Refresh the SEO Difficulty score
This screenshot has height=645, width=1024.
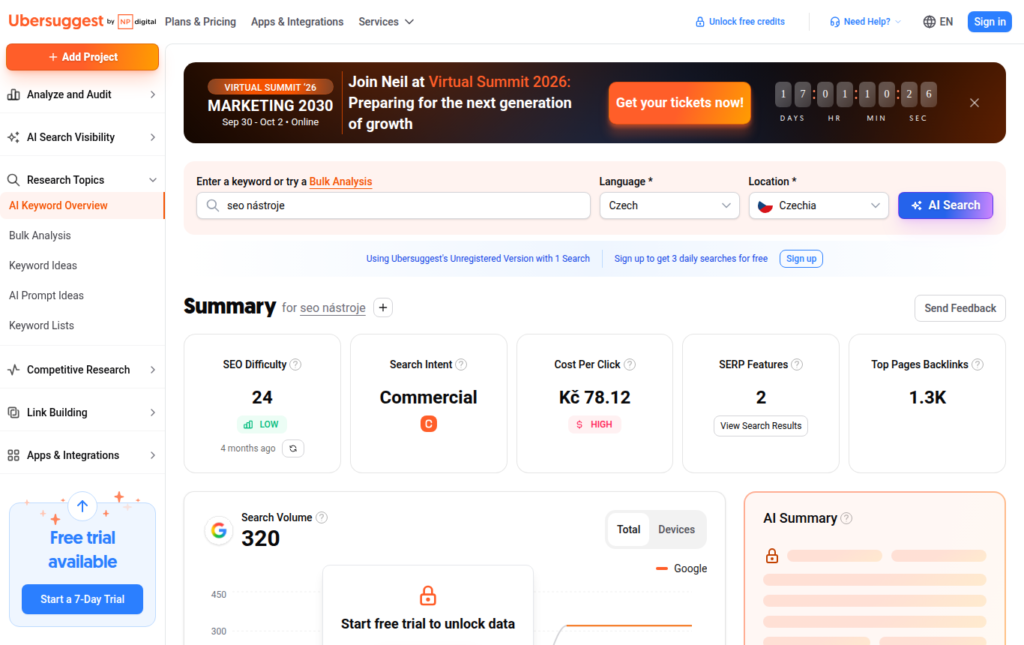pos(293,448)
